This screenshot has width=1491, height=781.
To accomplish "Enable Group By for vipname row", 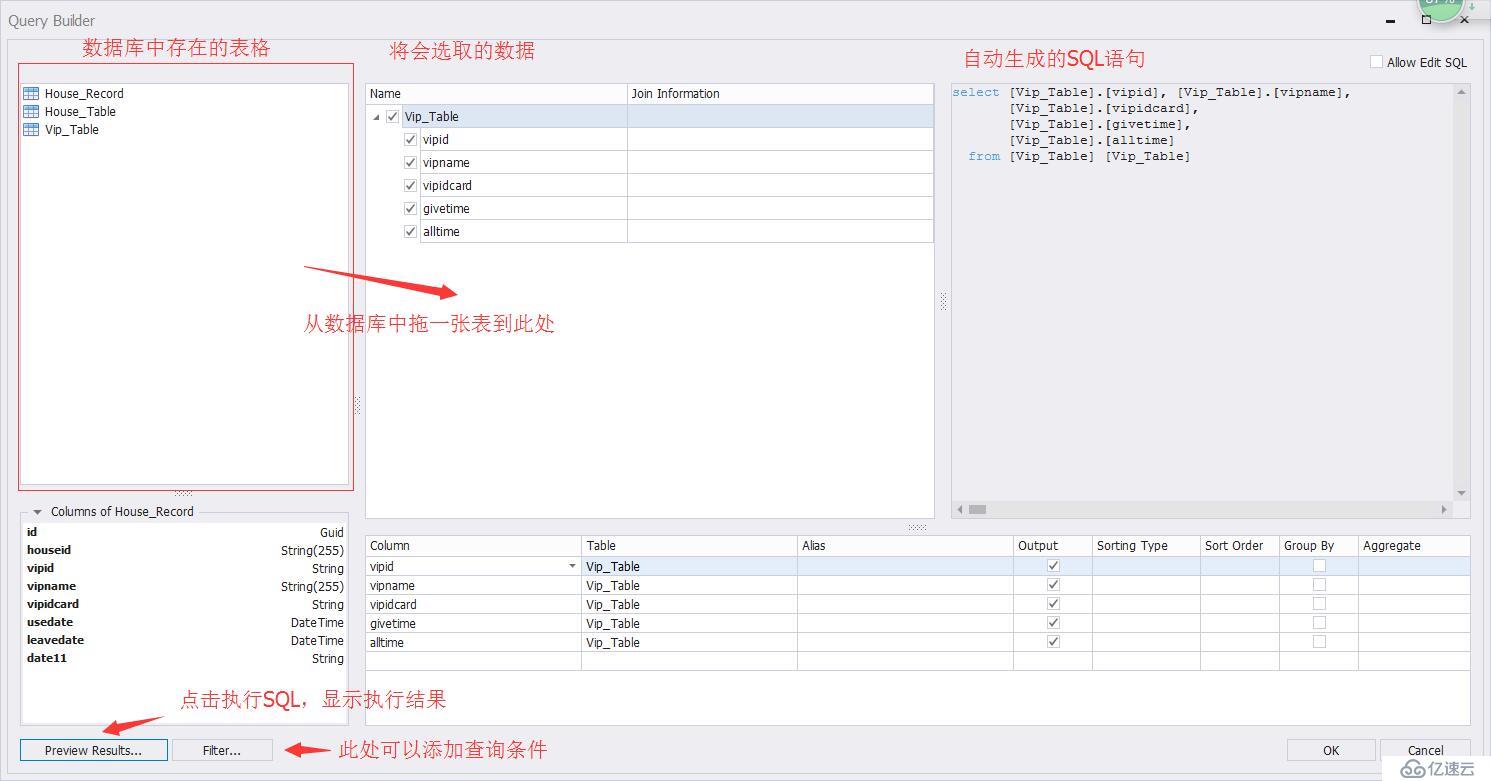I will point(1319,585).
